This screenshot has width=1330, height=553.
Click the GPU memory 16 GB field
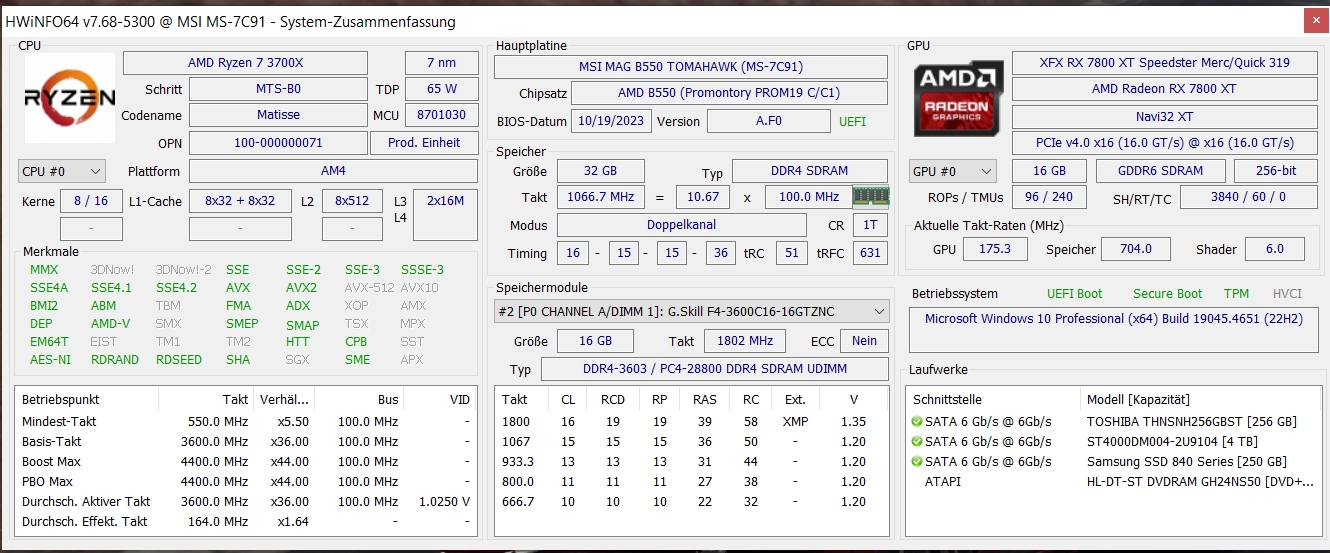(1049, 171)
